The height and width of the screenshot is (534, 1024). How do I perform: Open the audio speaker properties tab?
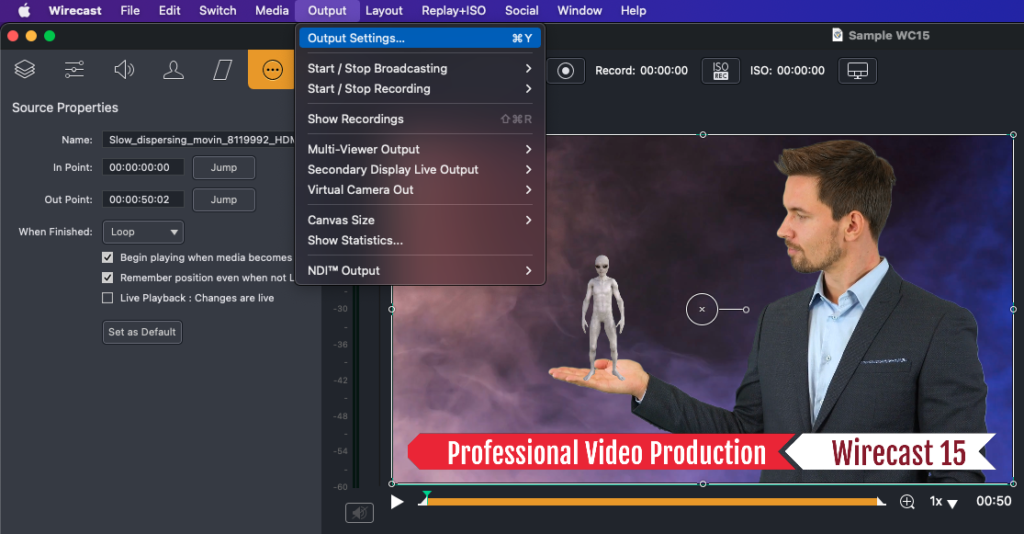click(124, 69)
